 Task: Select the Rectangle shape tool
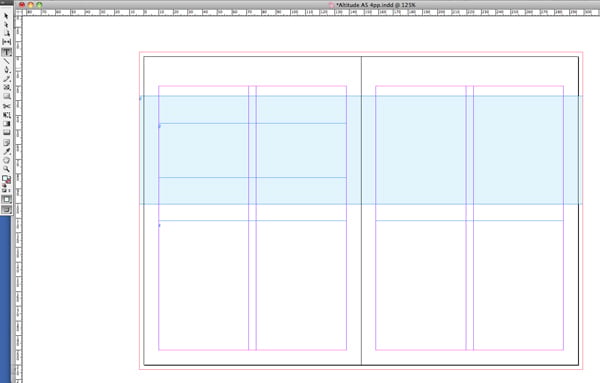[x=6, y=96]
